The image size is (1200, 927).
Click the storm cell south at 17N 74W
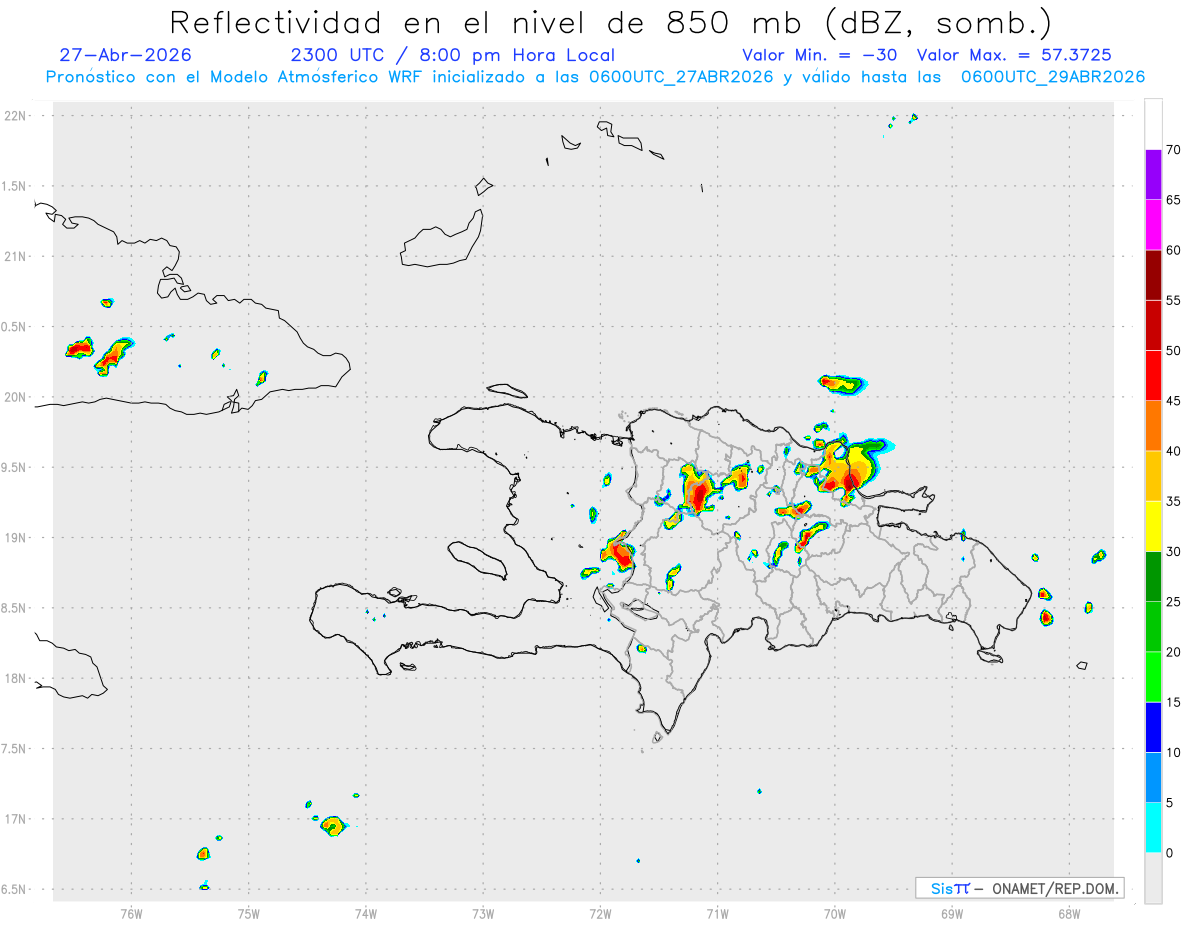tap(332, 826)
